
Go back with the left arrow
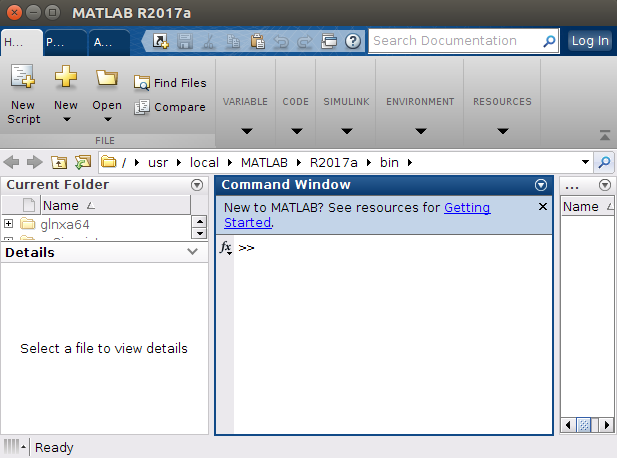click(x=11, y=162)
